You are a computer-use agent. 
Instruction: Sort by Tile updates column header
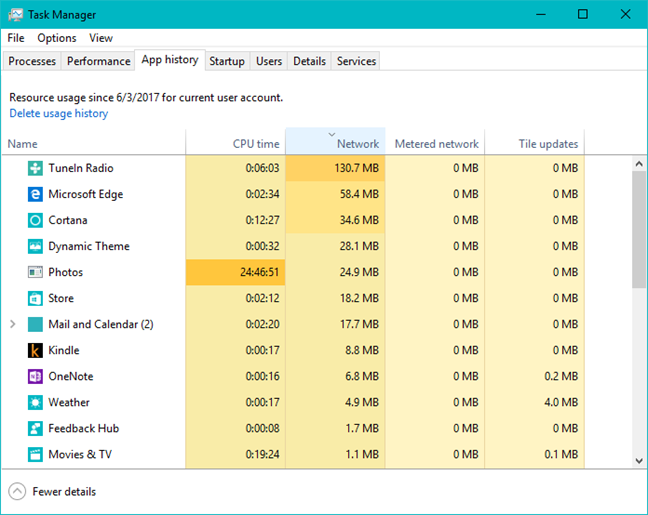[x=534, y=142]
